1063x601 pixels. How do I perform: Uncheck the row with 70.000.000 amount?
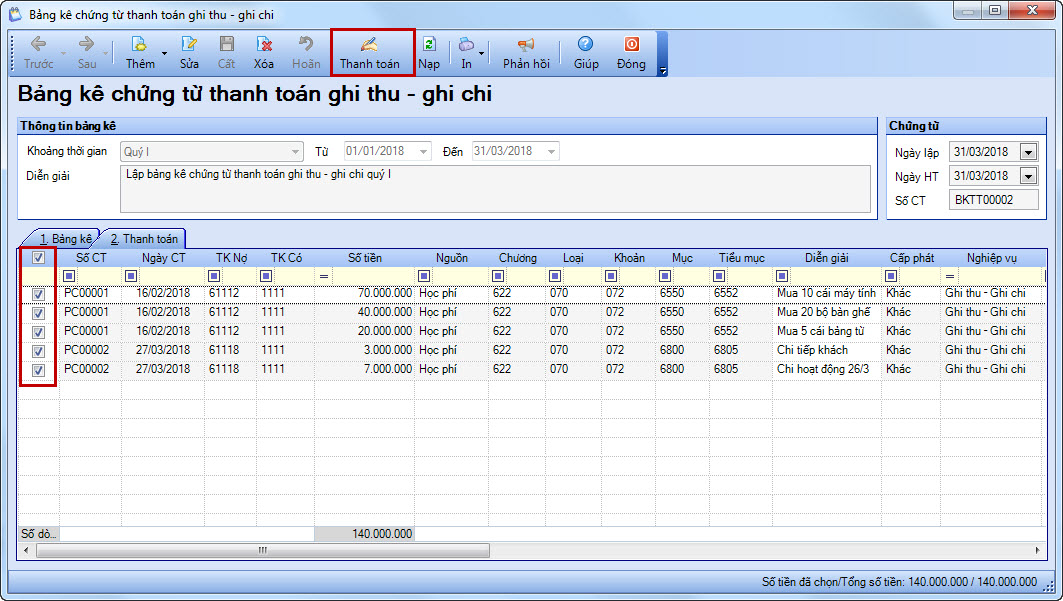pos(39,294)
